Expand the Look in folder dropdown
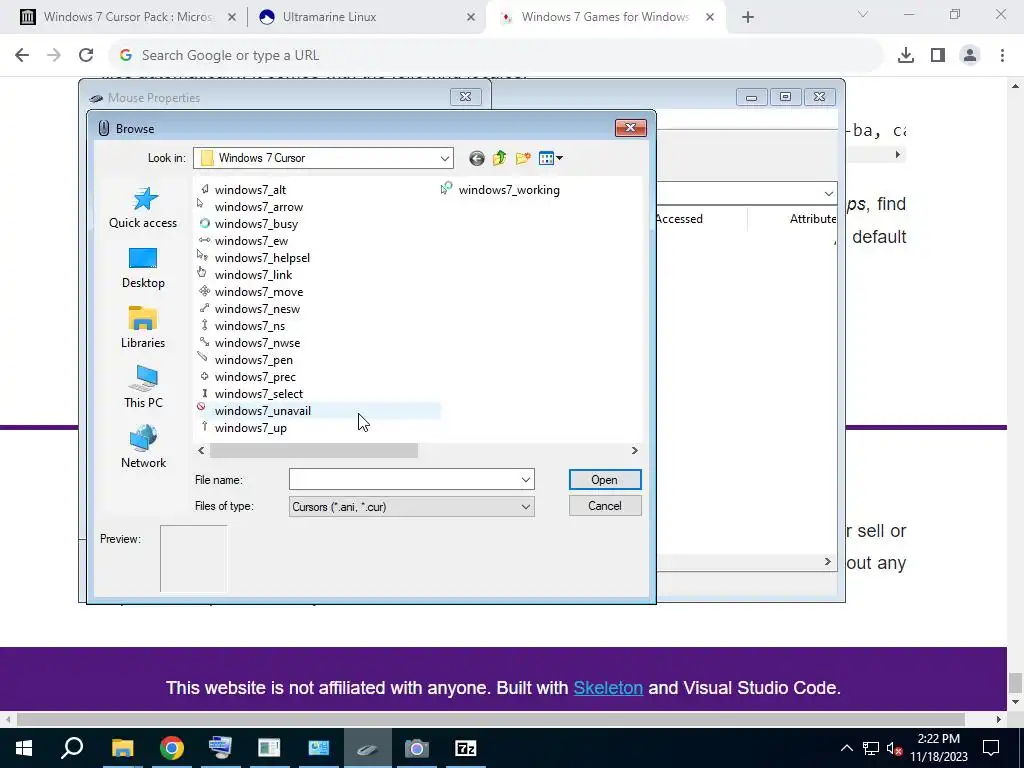This screenshot has height=768, width=1024. tap(445, 158)
